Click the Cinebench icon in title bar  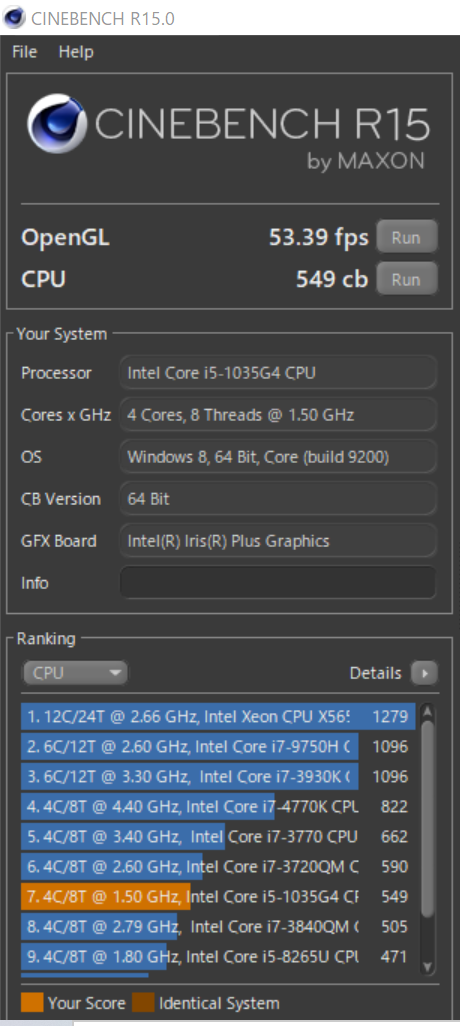click(14, 18)
